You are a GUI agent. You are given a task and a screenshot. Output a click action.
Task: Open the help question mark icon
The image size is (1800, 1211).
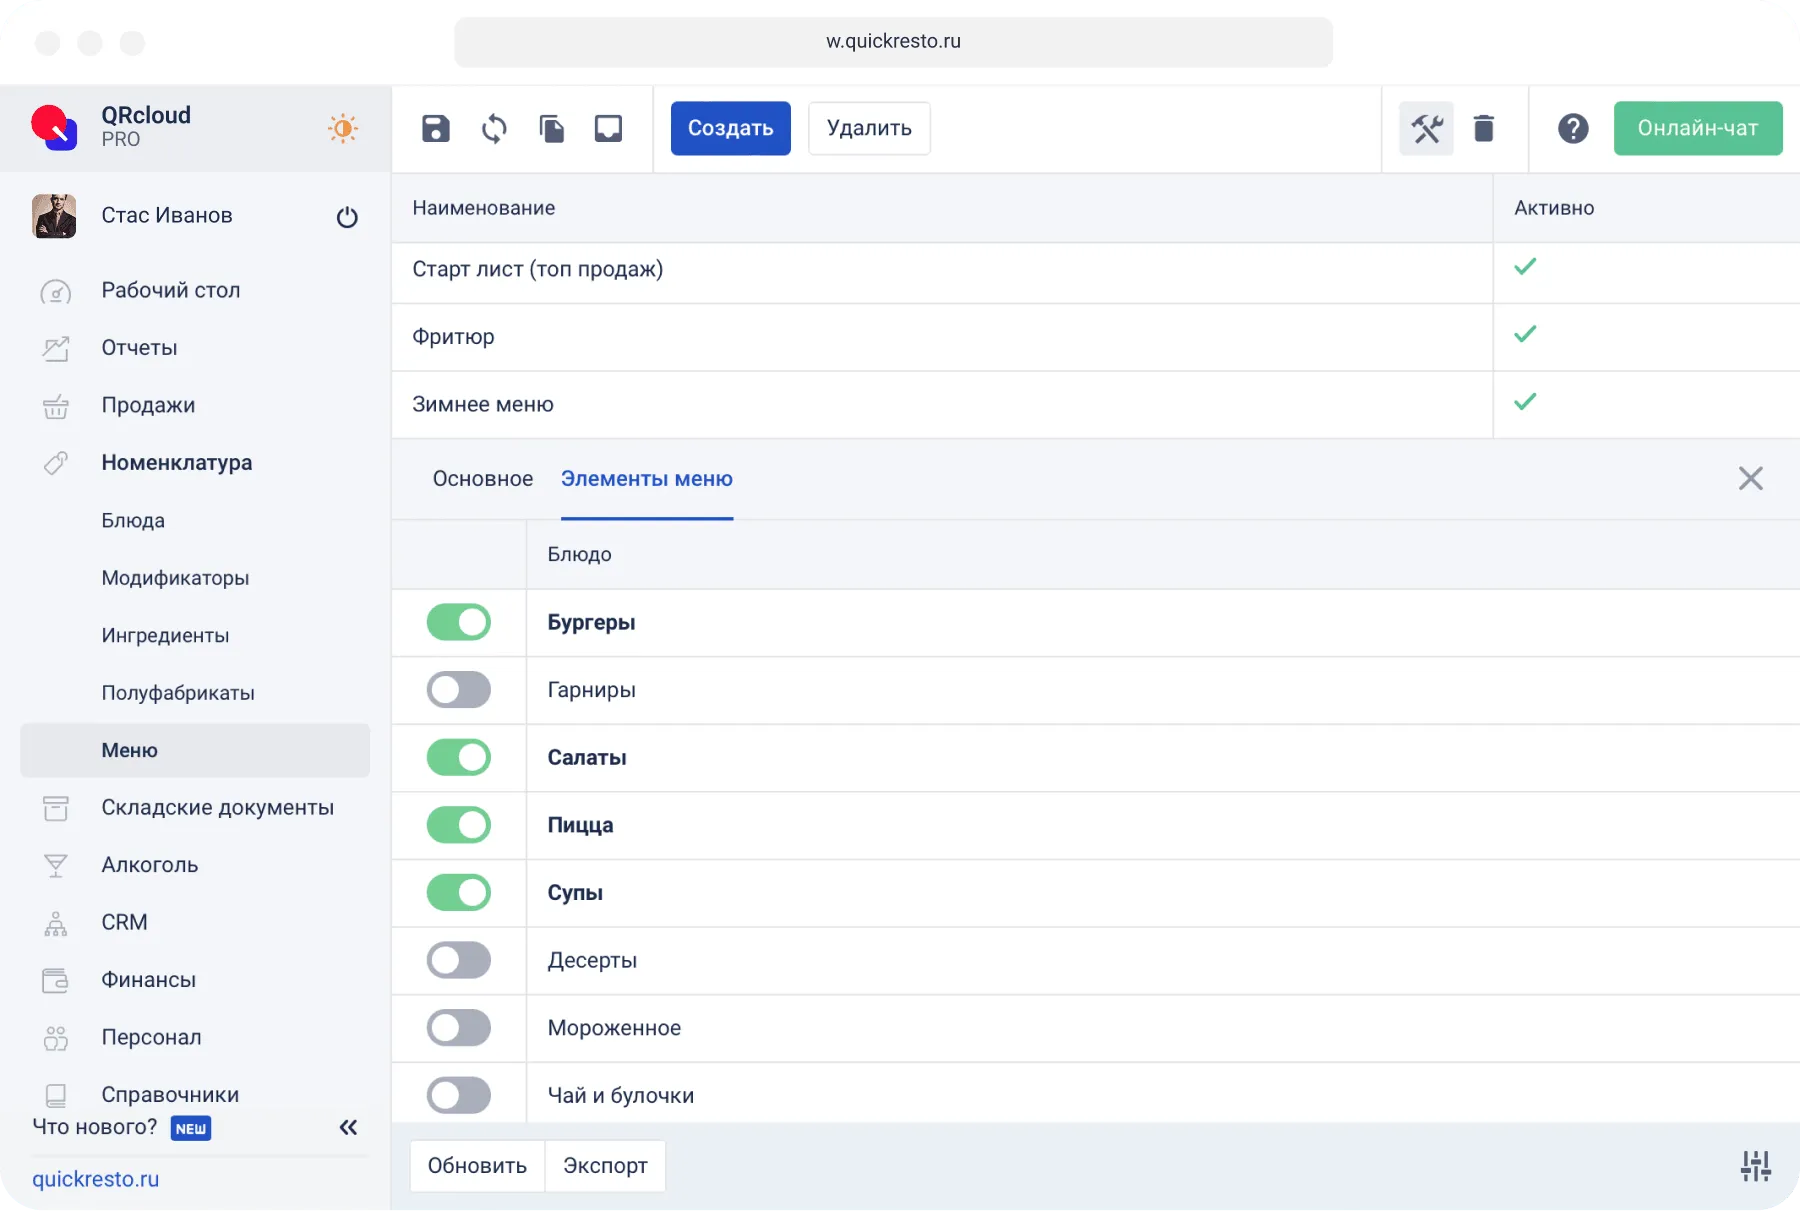[1572, 128]
